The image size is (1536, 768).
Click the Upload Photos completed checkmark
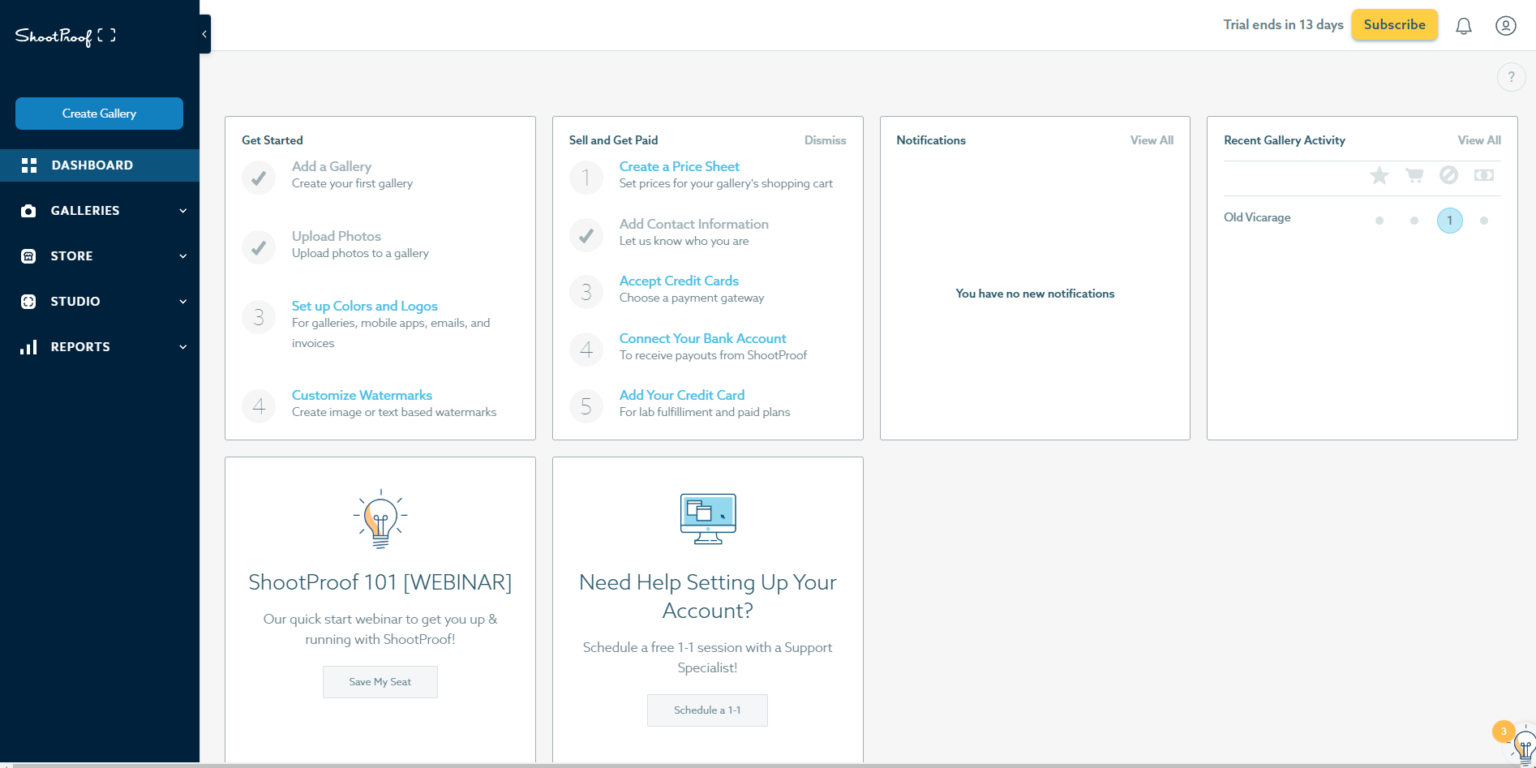point(259,247)
